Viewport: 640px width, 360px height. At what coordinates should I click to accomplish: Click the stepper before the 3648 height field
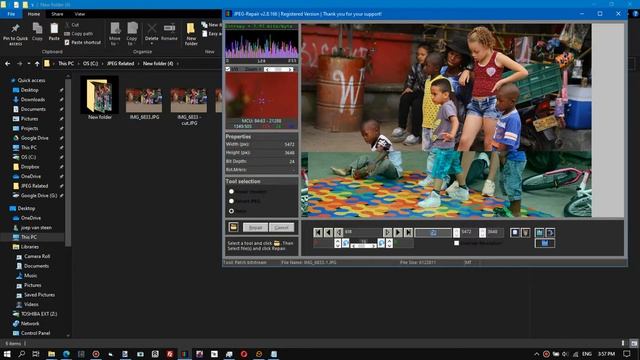[x=482, y=232]
